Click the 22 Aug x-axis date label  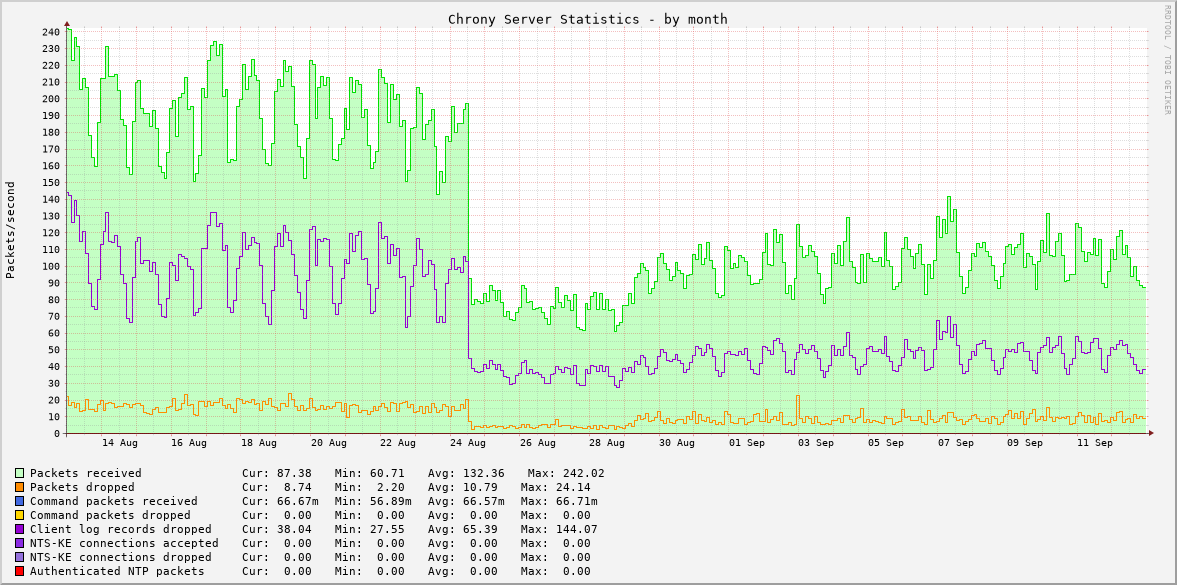coord(398,443)
